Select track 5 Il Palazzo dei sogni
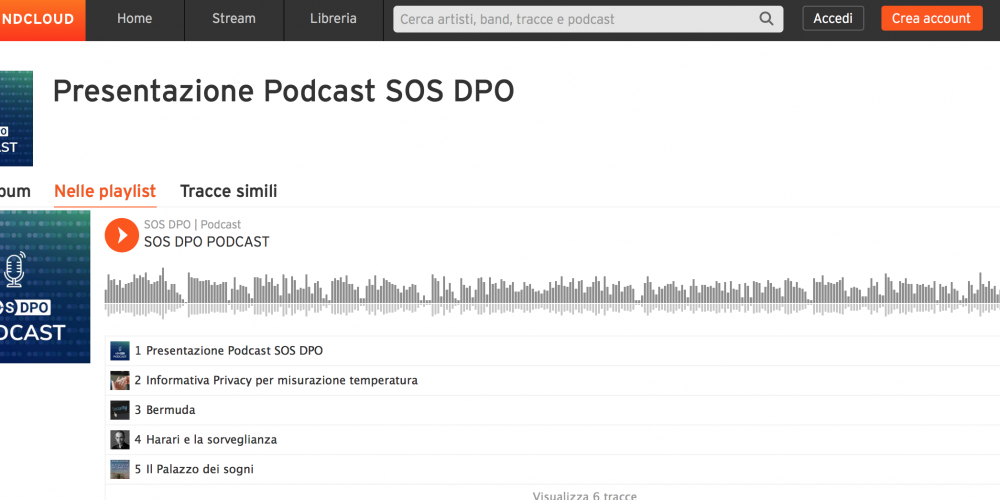The height and width of the screenshot is (500, 1000). tap(552, 469)
